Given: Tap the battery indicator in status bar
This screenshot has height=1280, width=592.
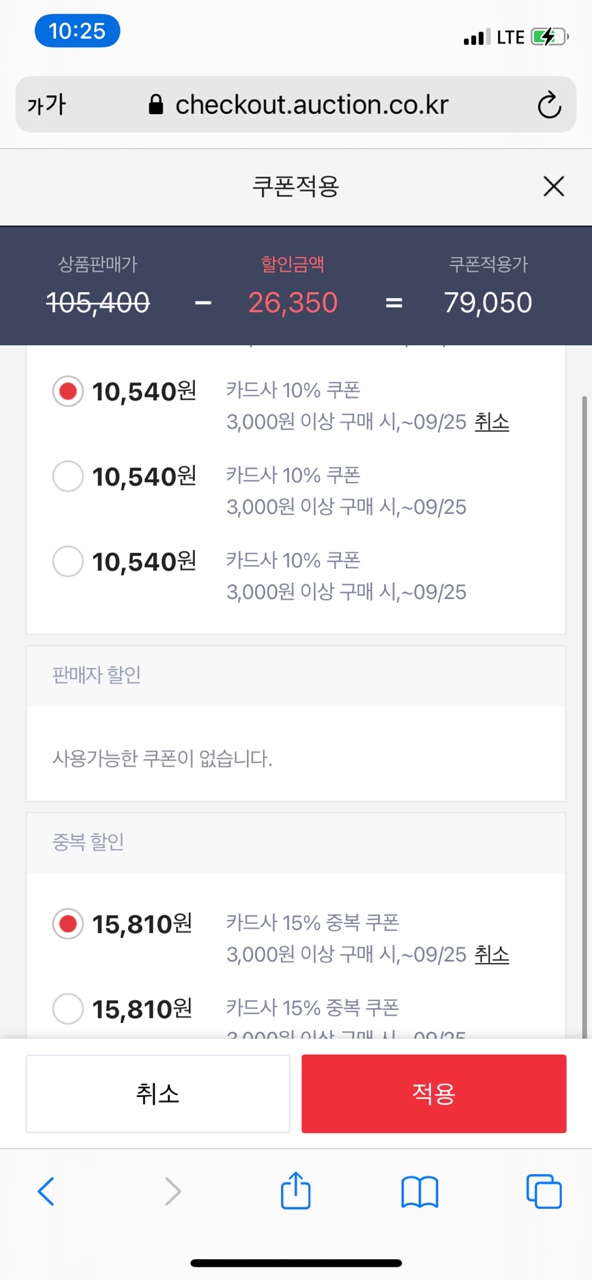Looking at the screenshot, I should (550, 37).
